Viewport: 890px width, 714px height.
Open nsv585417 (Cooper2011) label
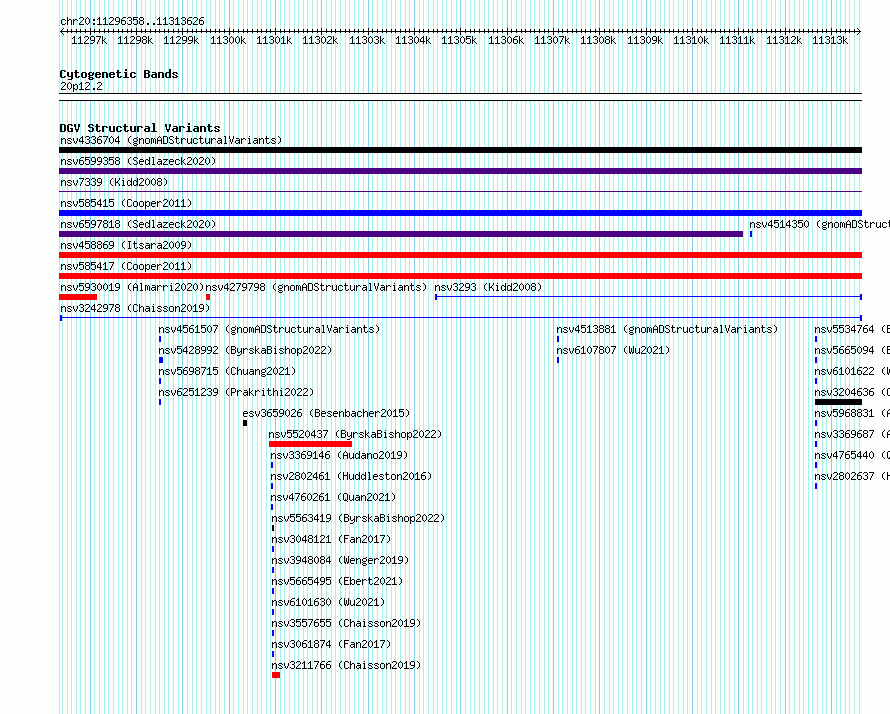pyautogui.click(x=126, y=266)
